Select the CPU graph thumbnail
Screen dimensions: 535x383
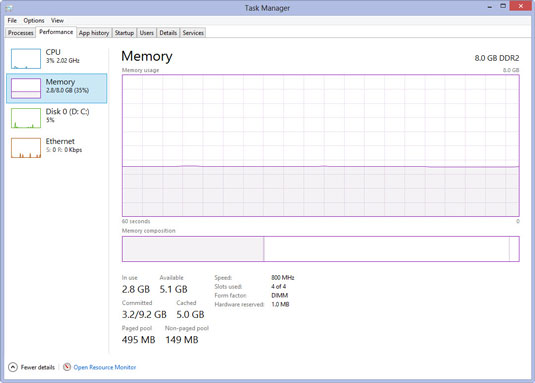coord(26,59)
